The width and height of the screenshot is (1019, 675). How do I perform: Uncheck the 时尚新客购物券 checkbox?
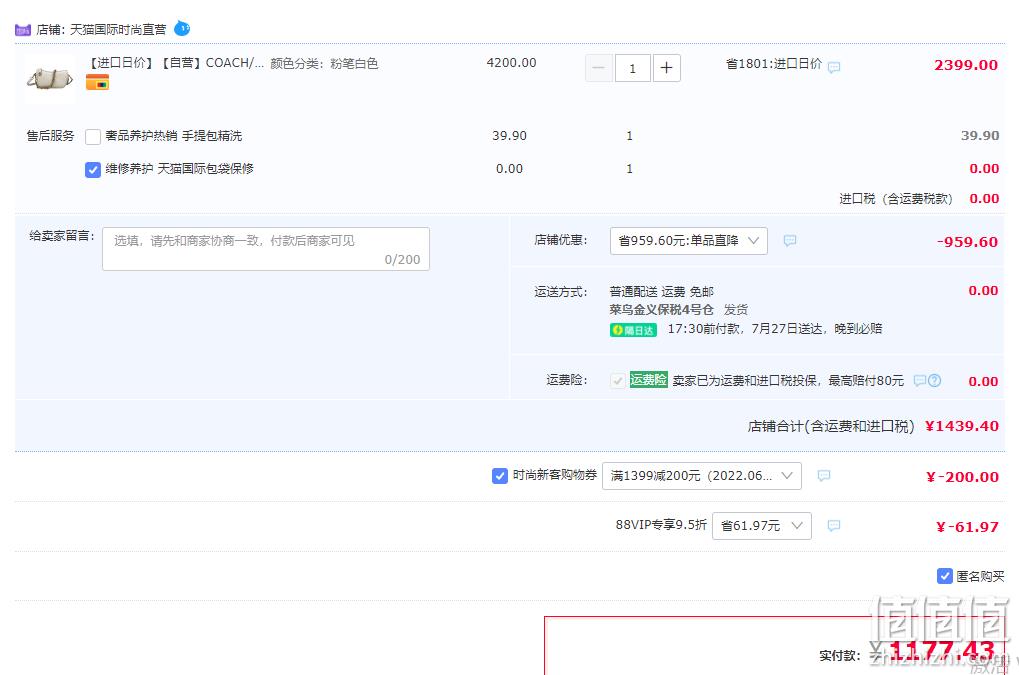point(500,476)
